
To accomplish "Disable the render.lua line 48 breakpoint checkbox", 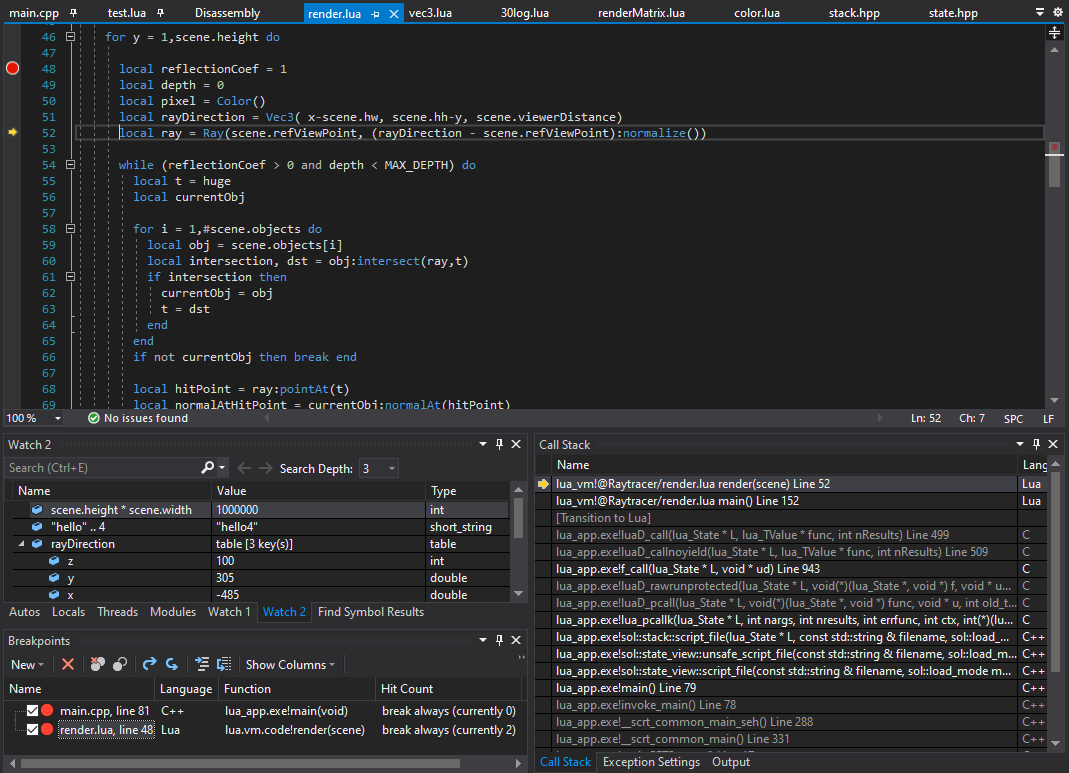I will click(x=33, y=730).
